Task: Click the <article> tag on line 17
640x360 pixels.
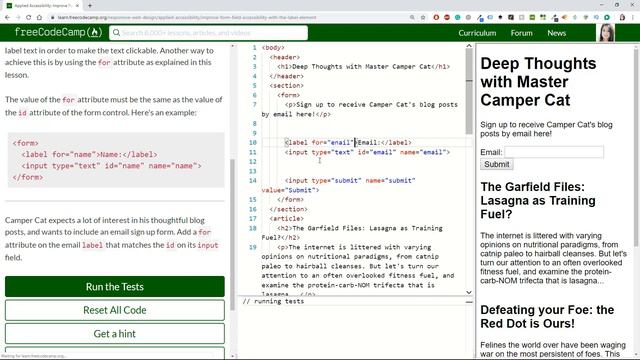Action: [286, 219]
